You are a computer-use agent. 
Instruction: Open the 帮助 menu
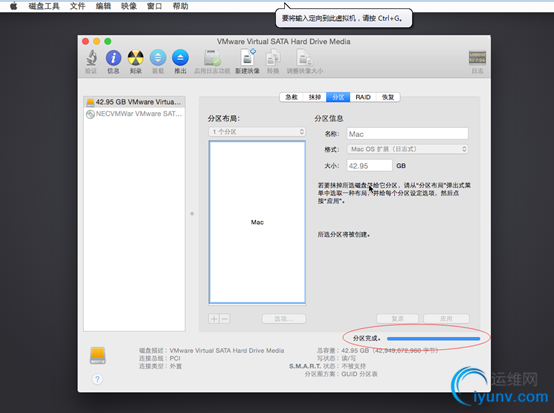click(180, 6)
